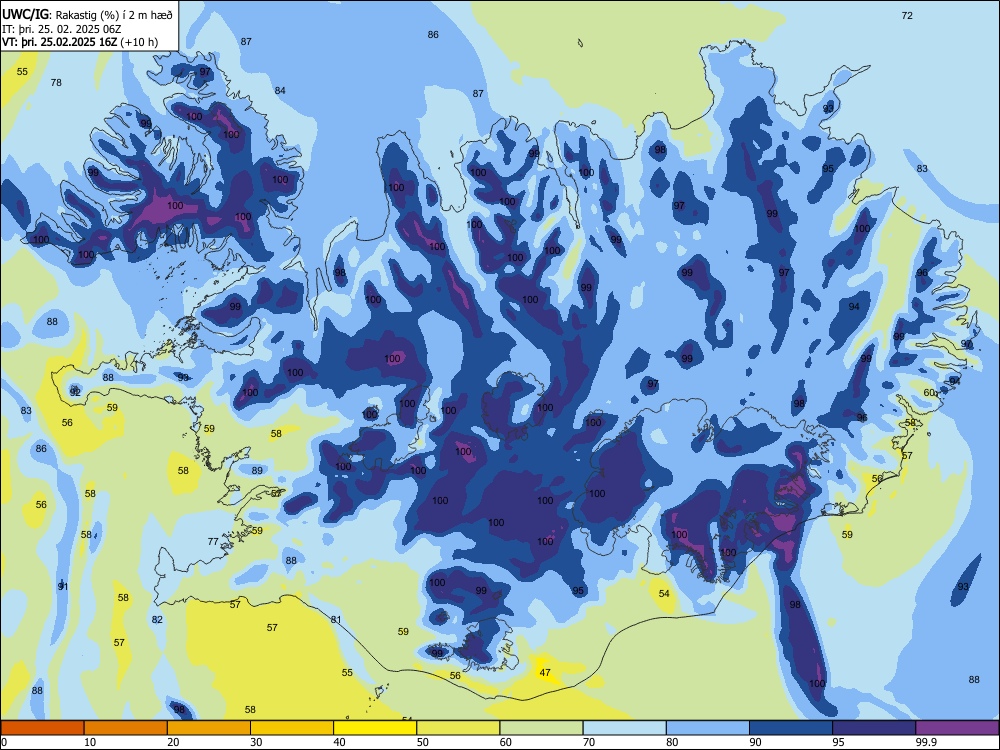Select the "30" legend scale label
This screenshot has height=750, width=1000.
(256, 742)
